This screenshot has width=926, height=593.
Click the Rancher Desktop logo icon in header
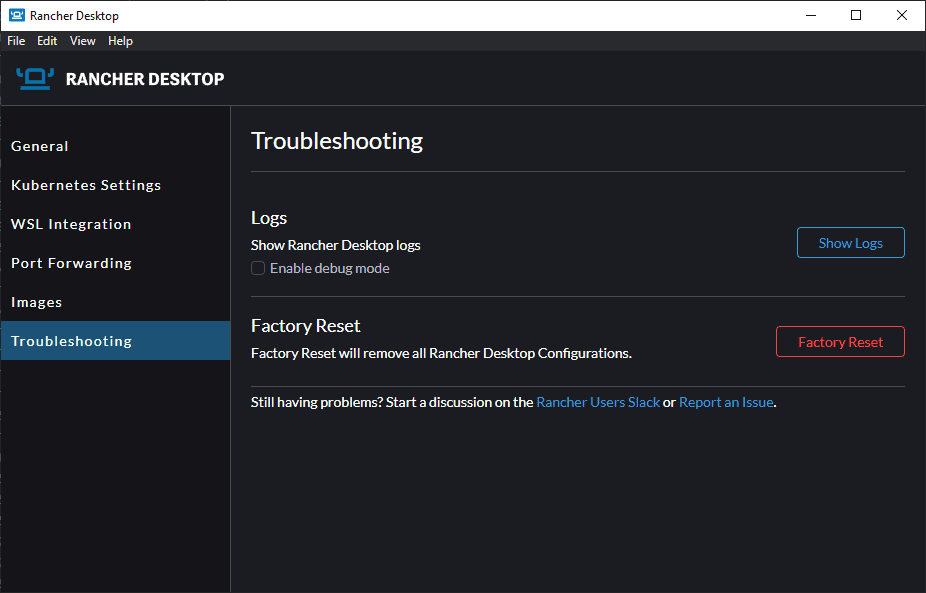[x=35, y=78]
